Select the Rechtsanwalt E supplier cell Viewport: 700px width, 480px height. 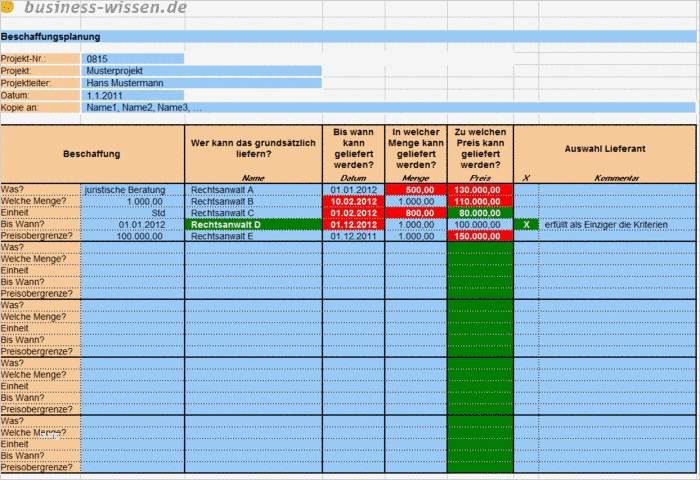click(254, 236)
